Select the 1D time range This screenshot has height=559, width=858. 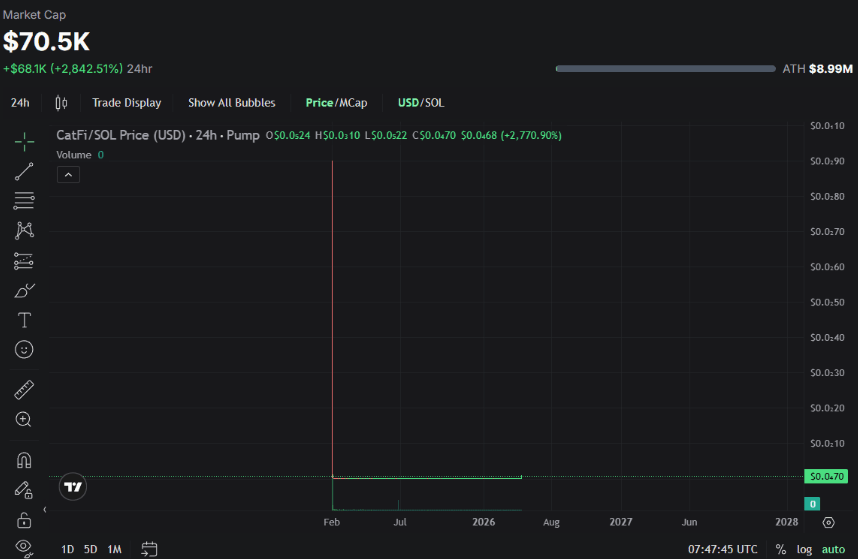(67, 549)
